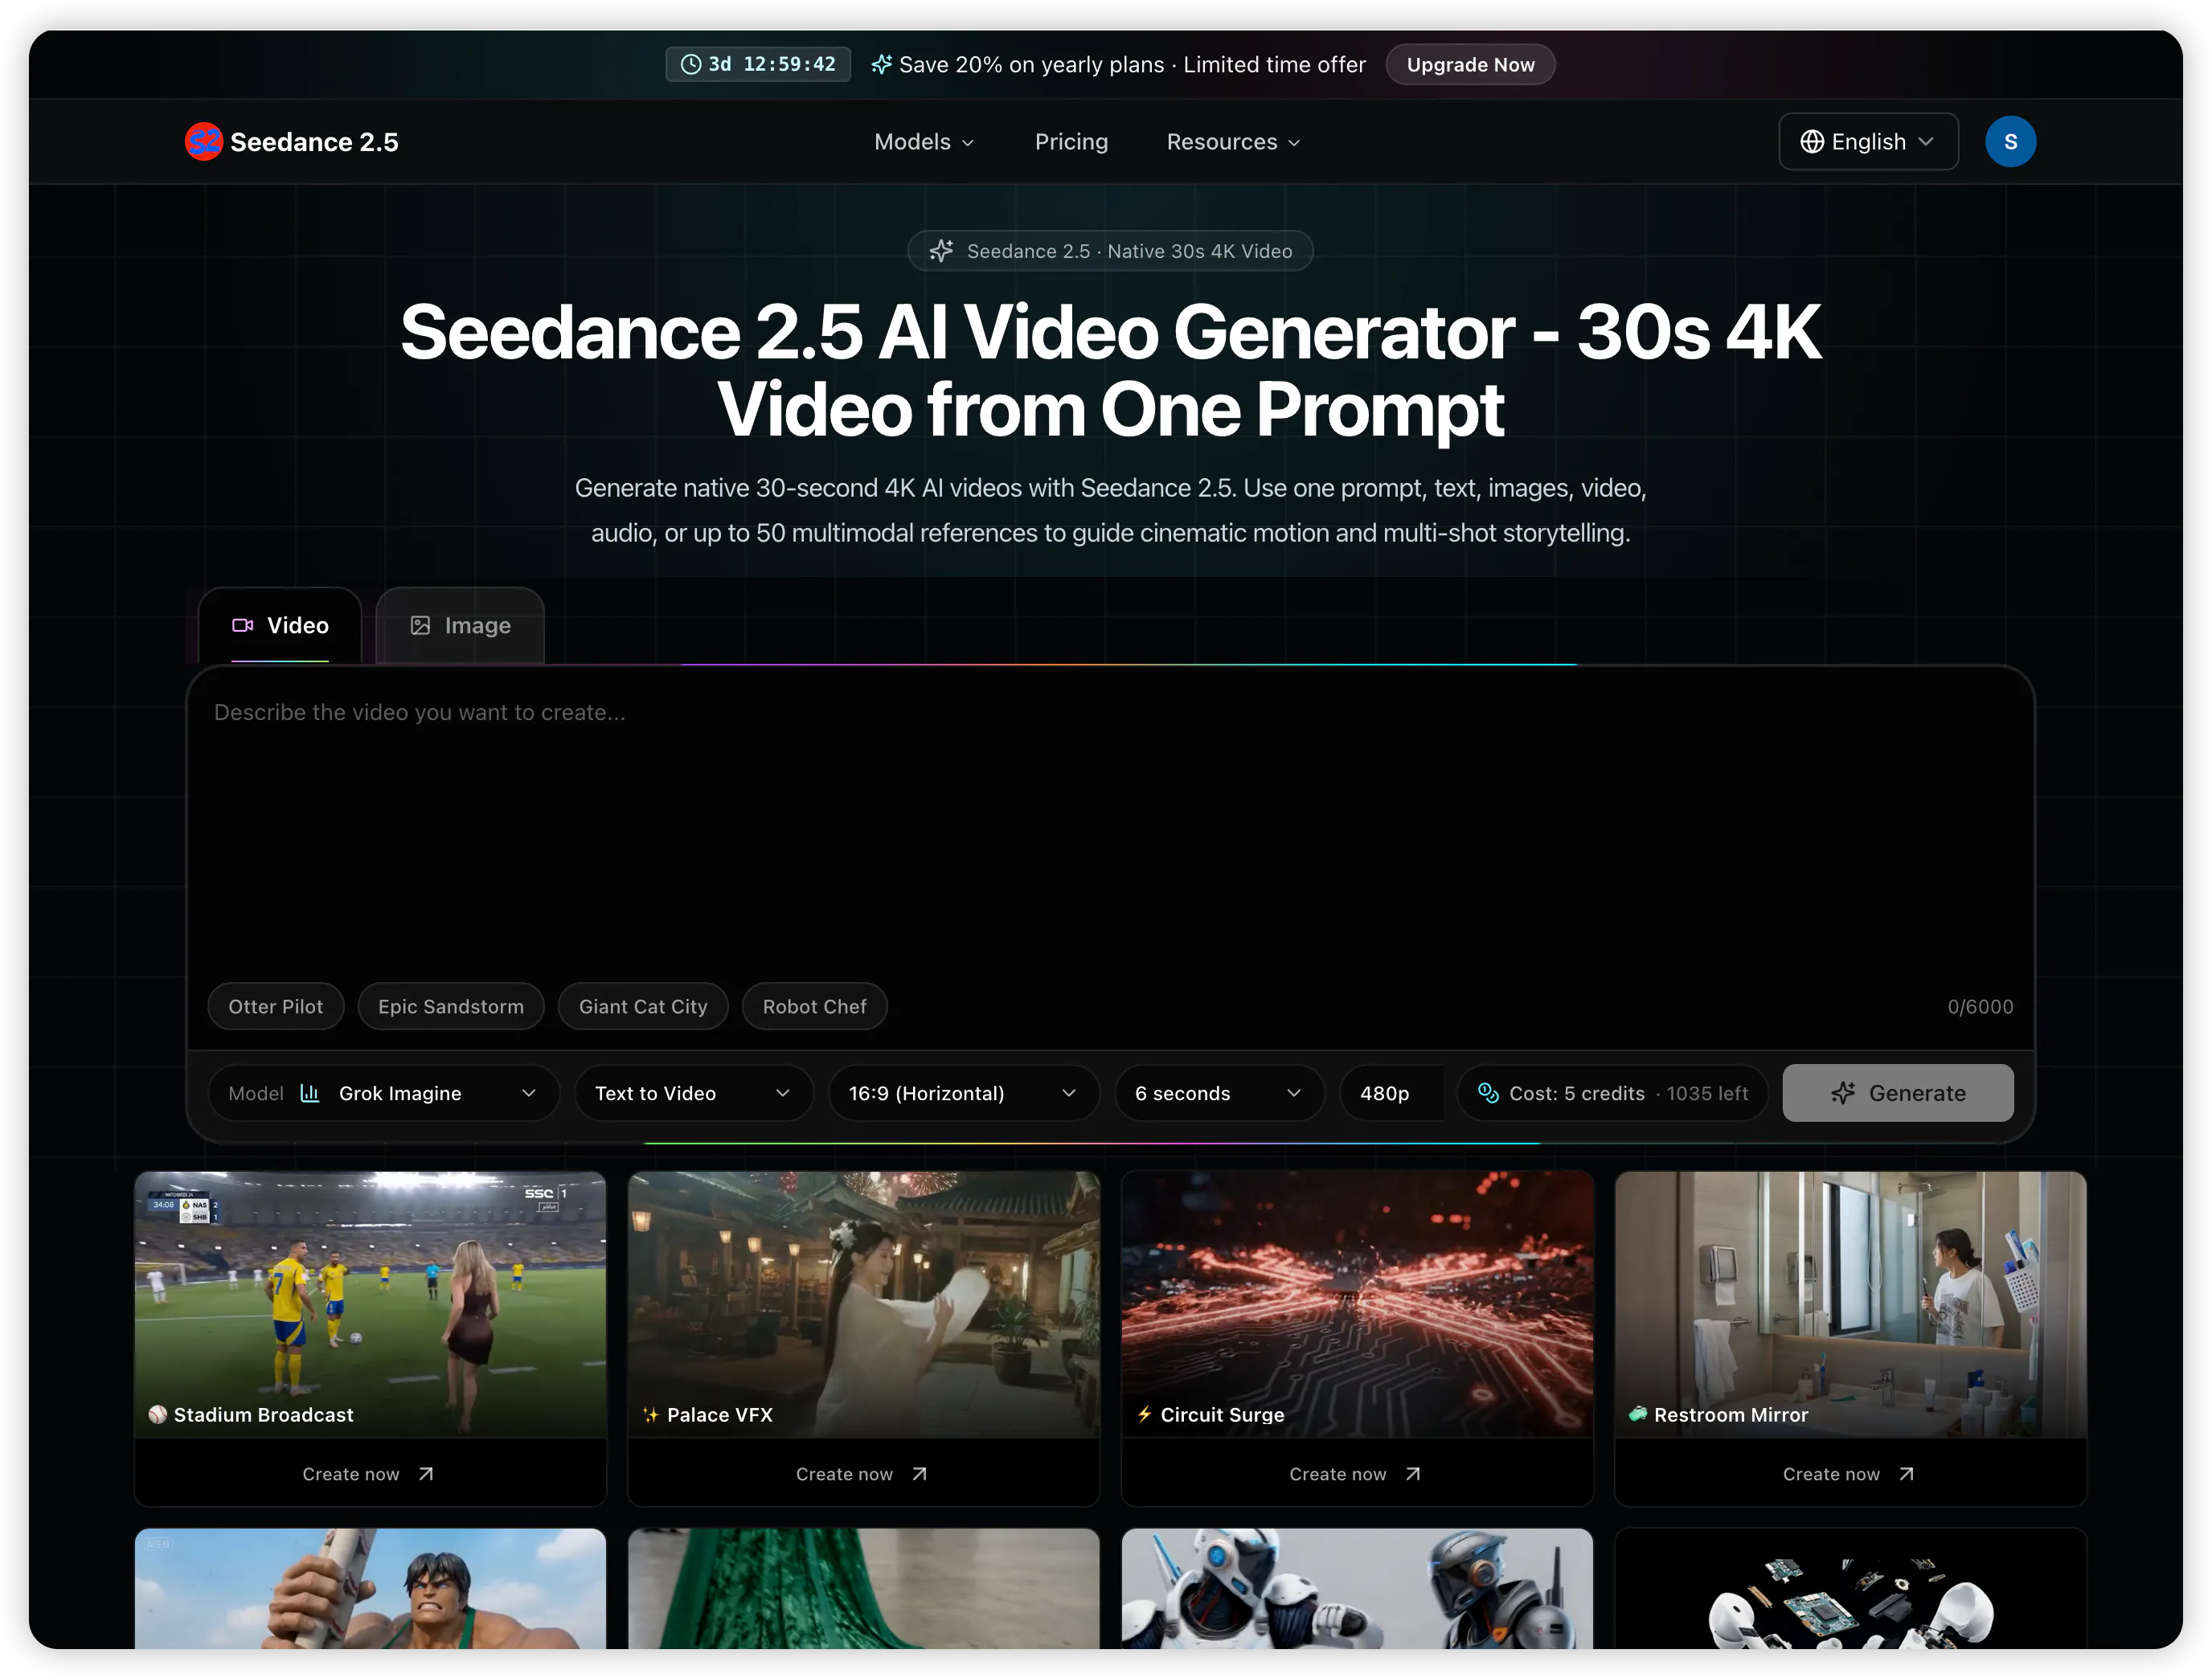
Task: Click the picture icon on Image tab
Action: click(x=420, y=626)
